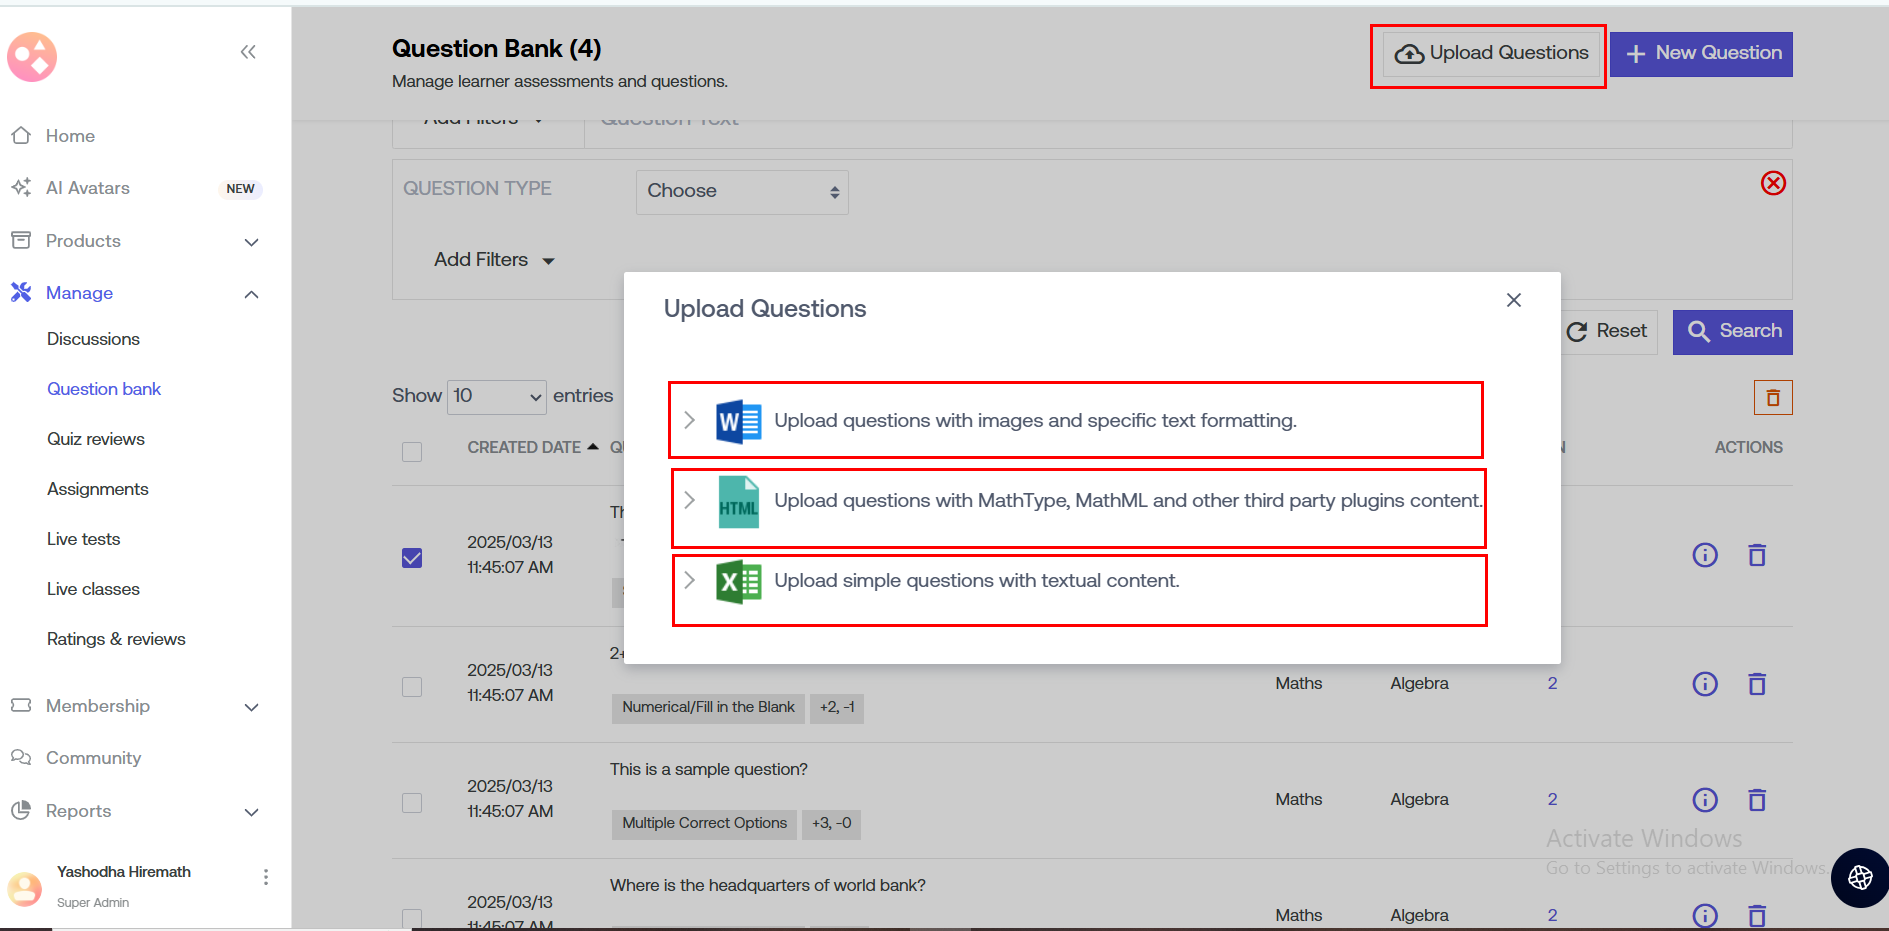Collapse the sidebar with double-chevron icon
1889x931 pixels.
click(x=248, y=52)
